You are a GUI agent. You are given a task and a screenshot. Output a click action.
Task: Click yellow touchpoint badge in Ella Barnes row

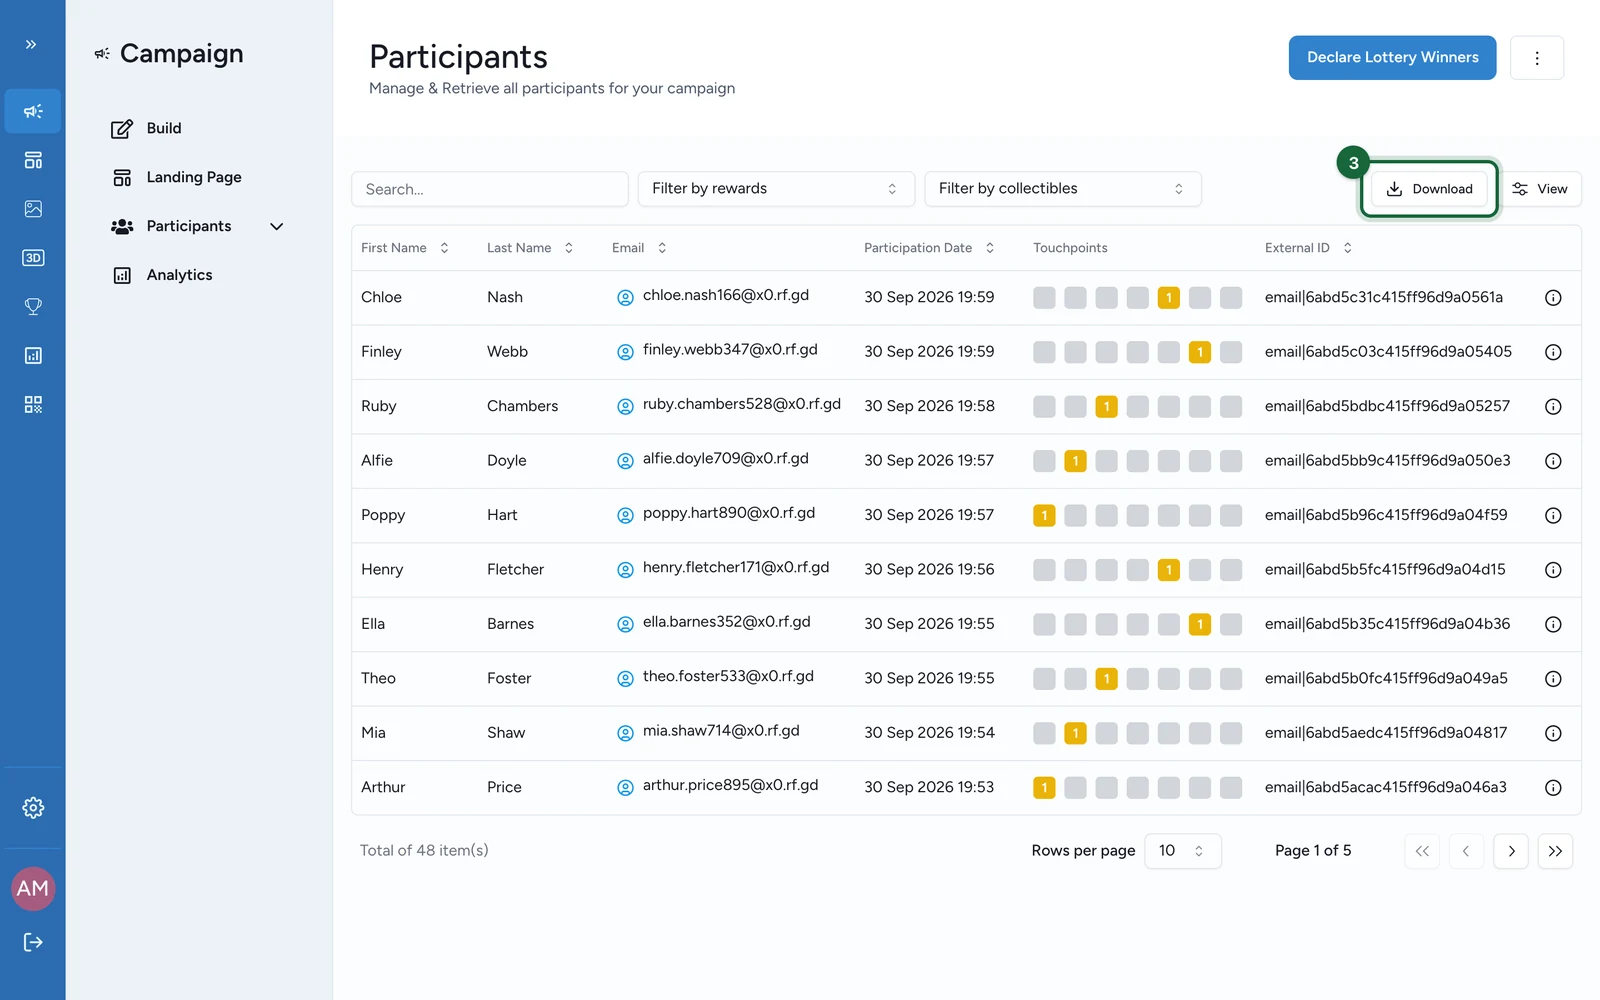pos(1200,624)
